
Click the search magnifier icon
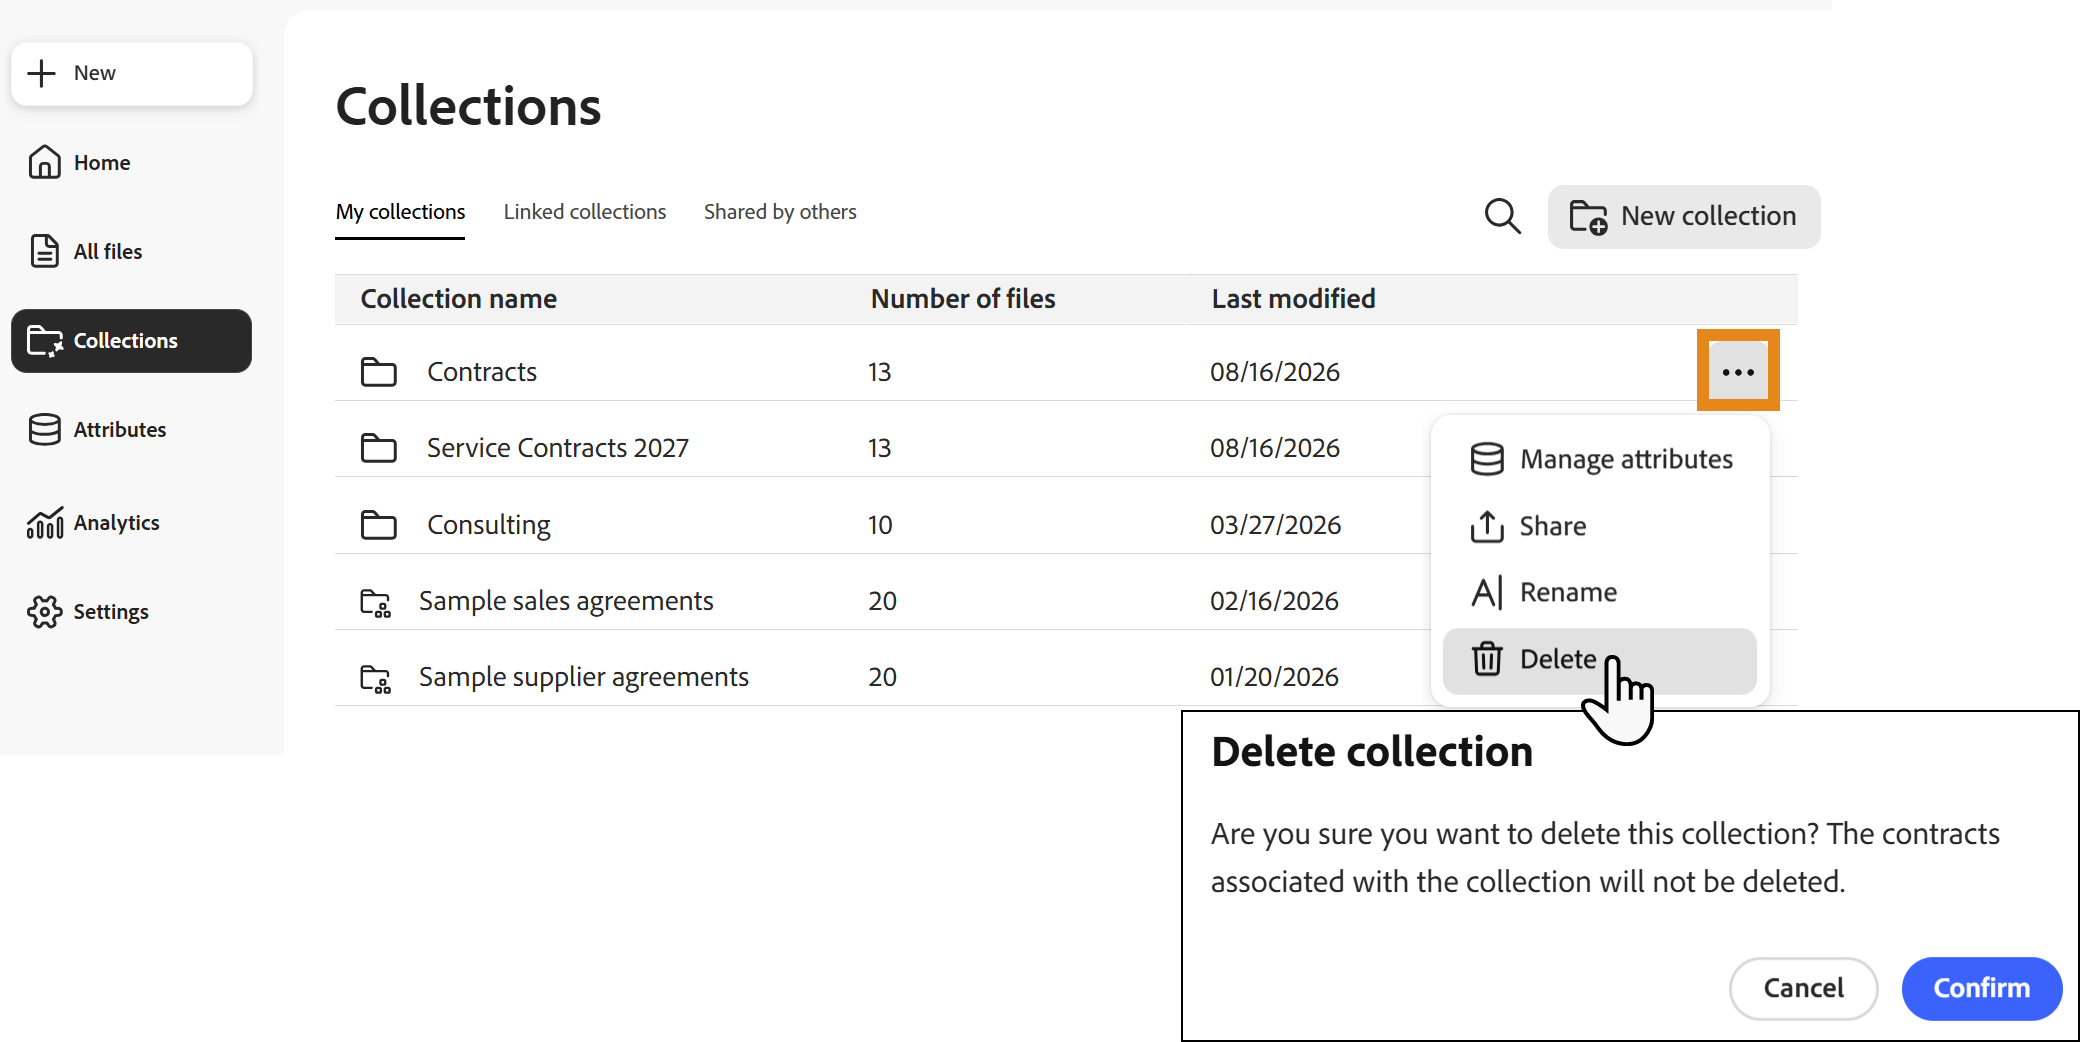1502,216
